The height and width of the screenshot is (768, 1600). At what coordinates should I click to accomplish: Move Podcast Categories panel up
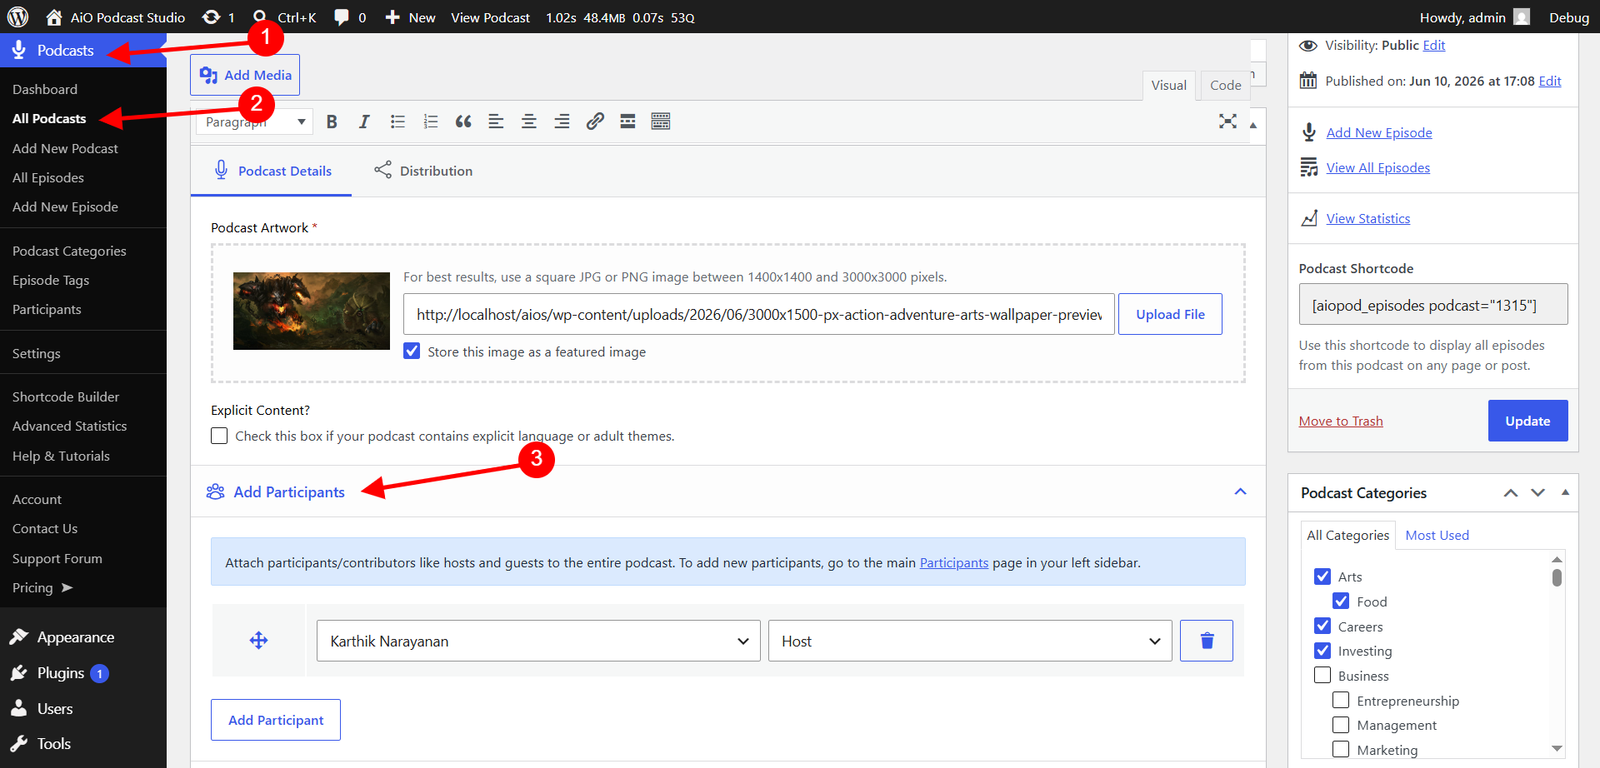[1511, 493]
